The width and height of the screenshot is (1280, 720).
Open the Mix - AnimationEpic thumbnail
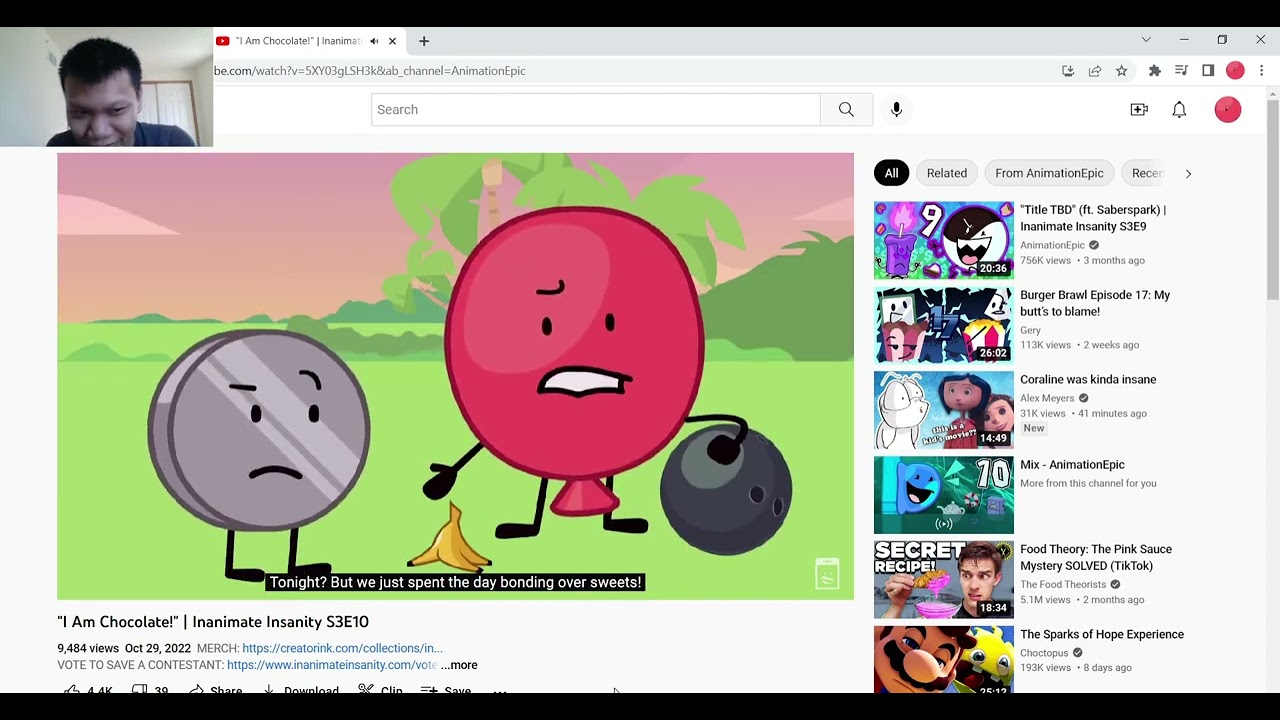click(943, 495)
